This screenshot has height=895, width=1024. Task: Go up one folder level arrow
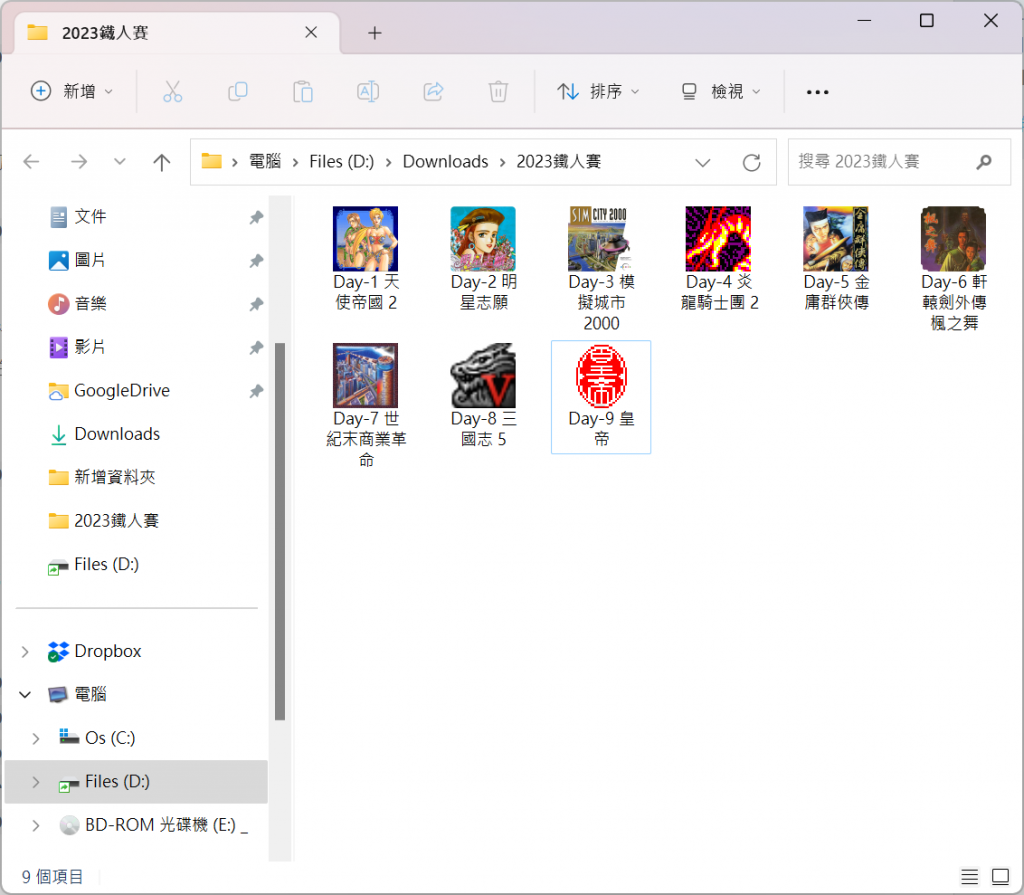[x=161, y=161]
